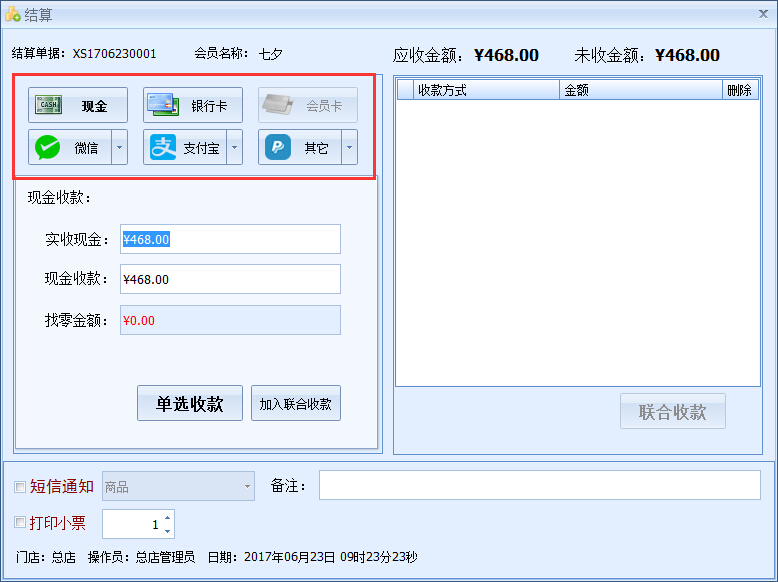Expand the other (其它) payment dropdown arrow
Viewport: 778px width, 582px height.
click(x=349, y=148)
